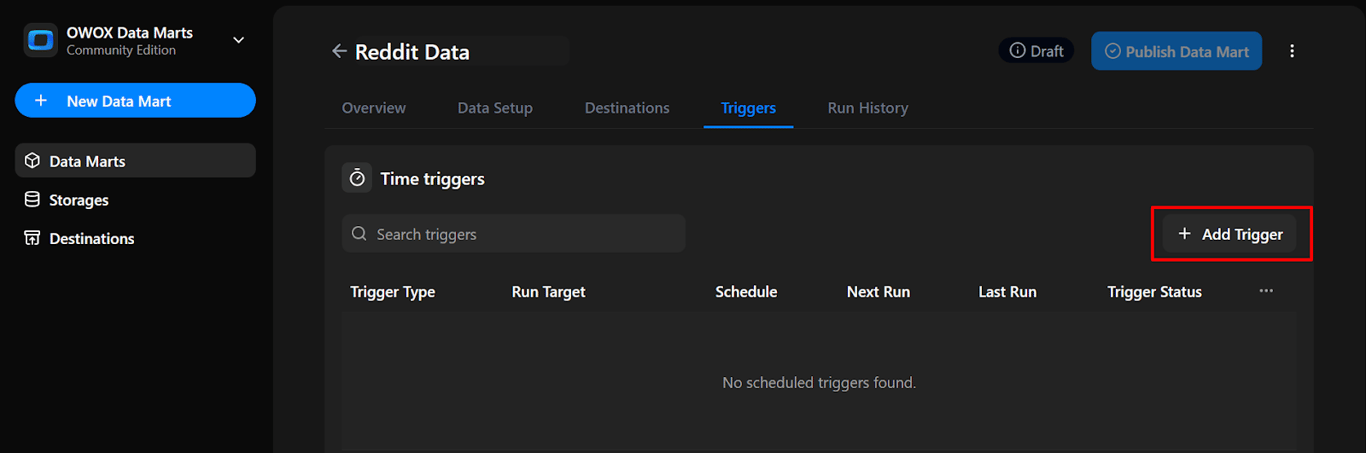The width and height of the screenshot is (1366, 453).
Task: Click the Storages database icon
Action: click(32, 200)
